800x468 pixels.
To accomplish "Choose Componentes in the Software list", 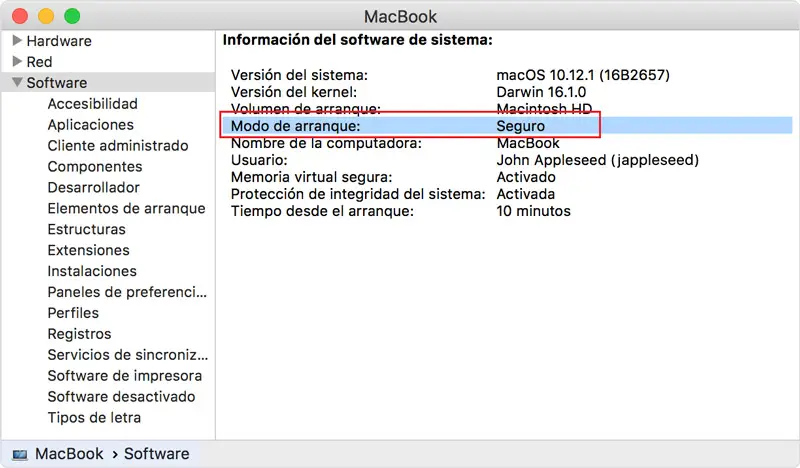I will click(x=95, y=167).
